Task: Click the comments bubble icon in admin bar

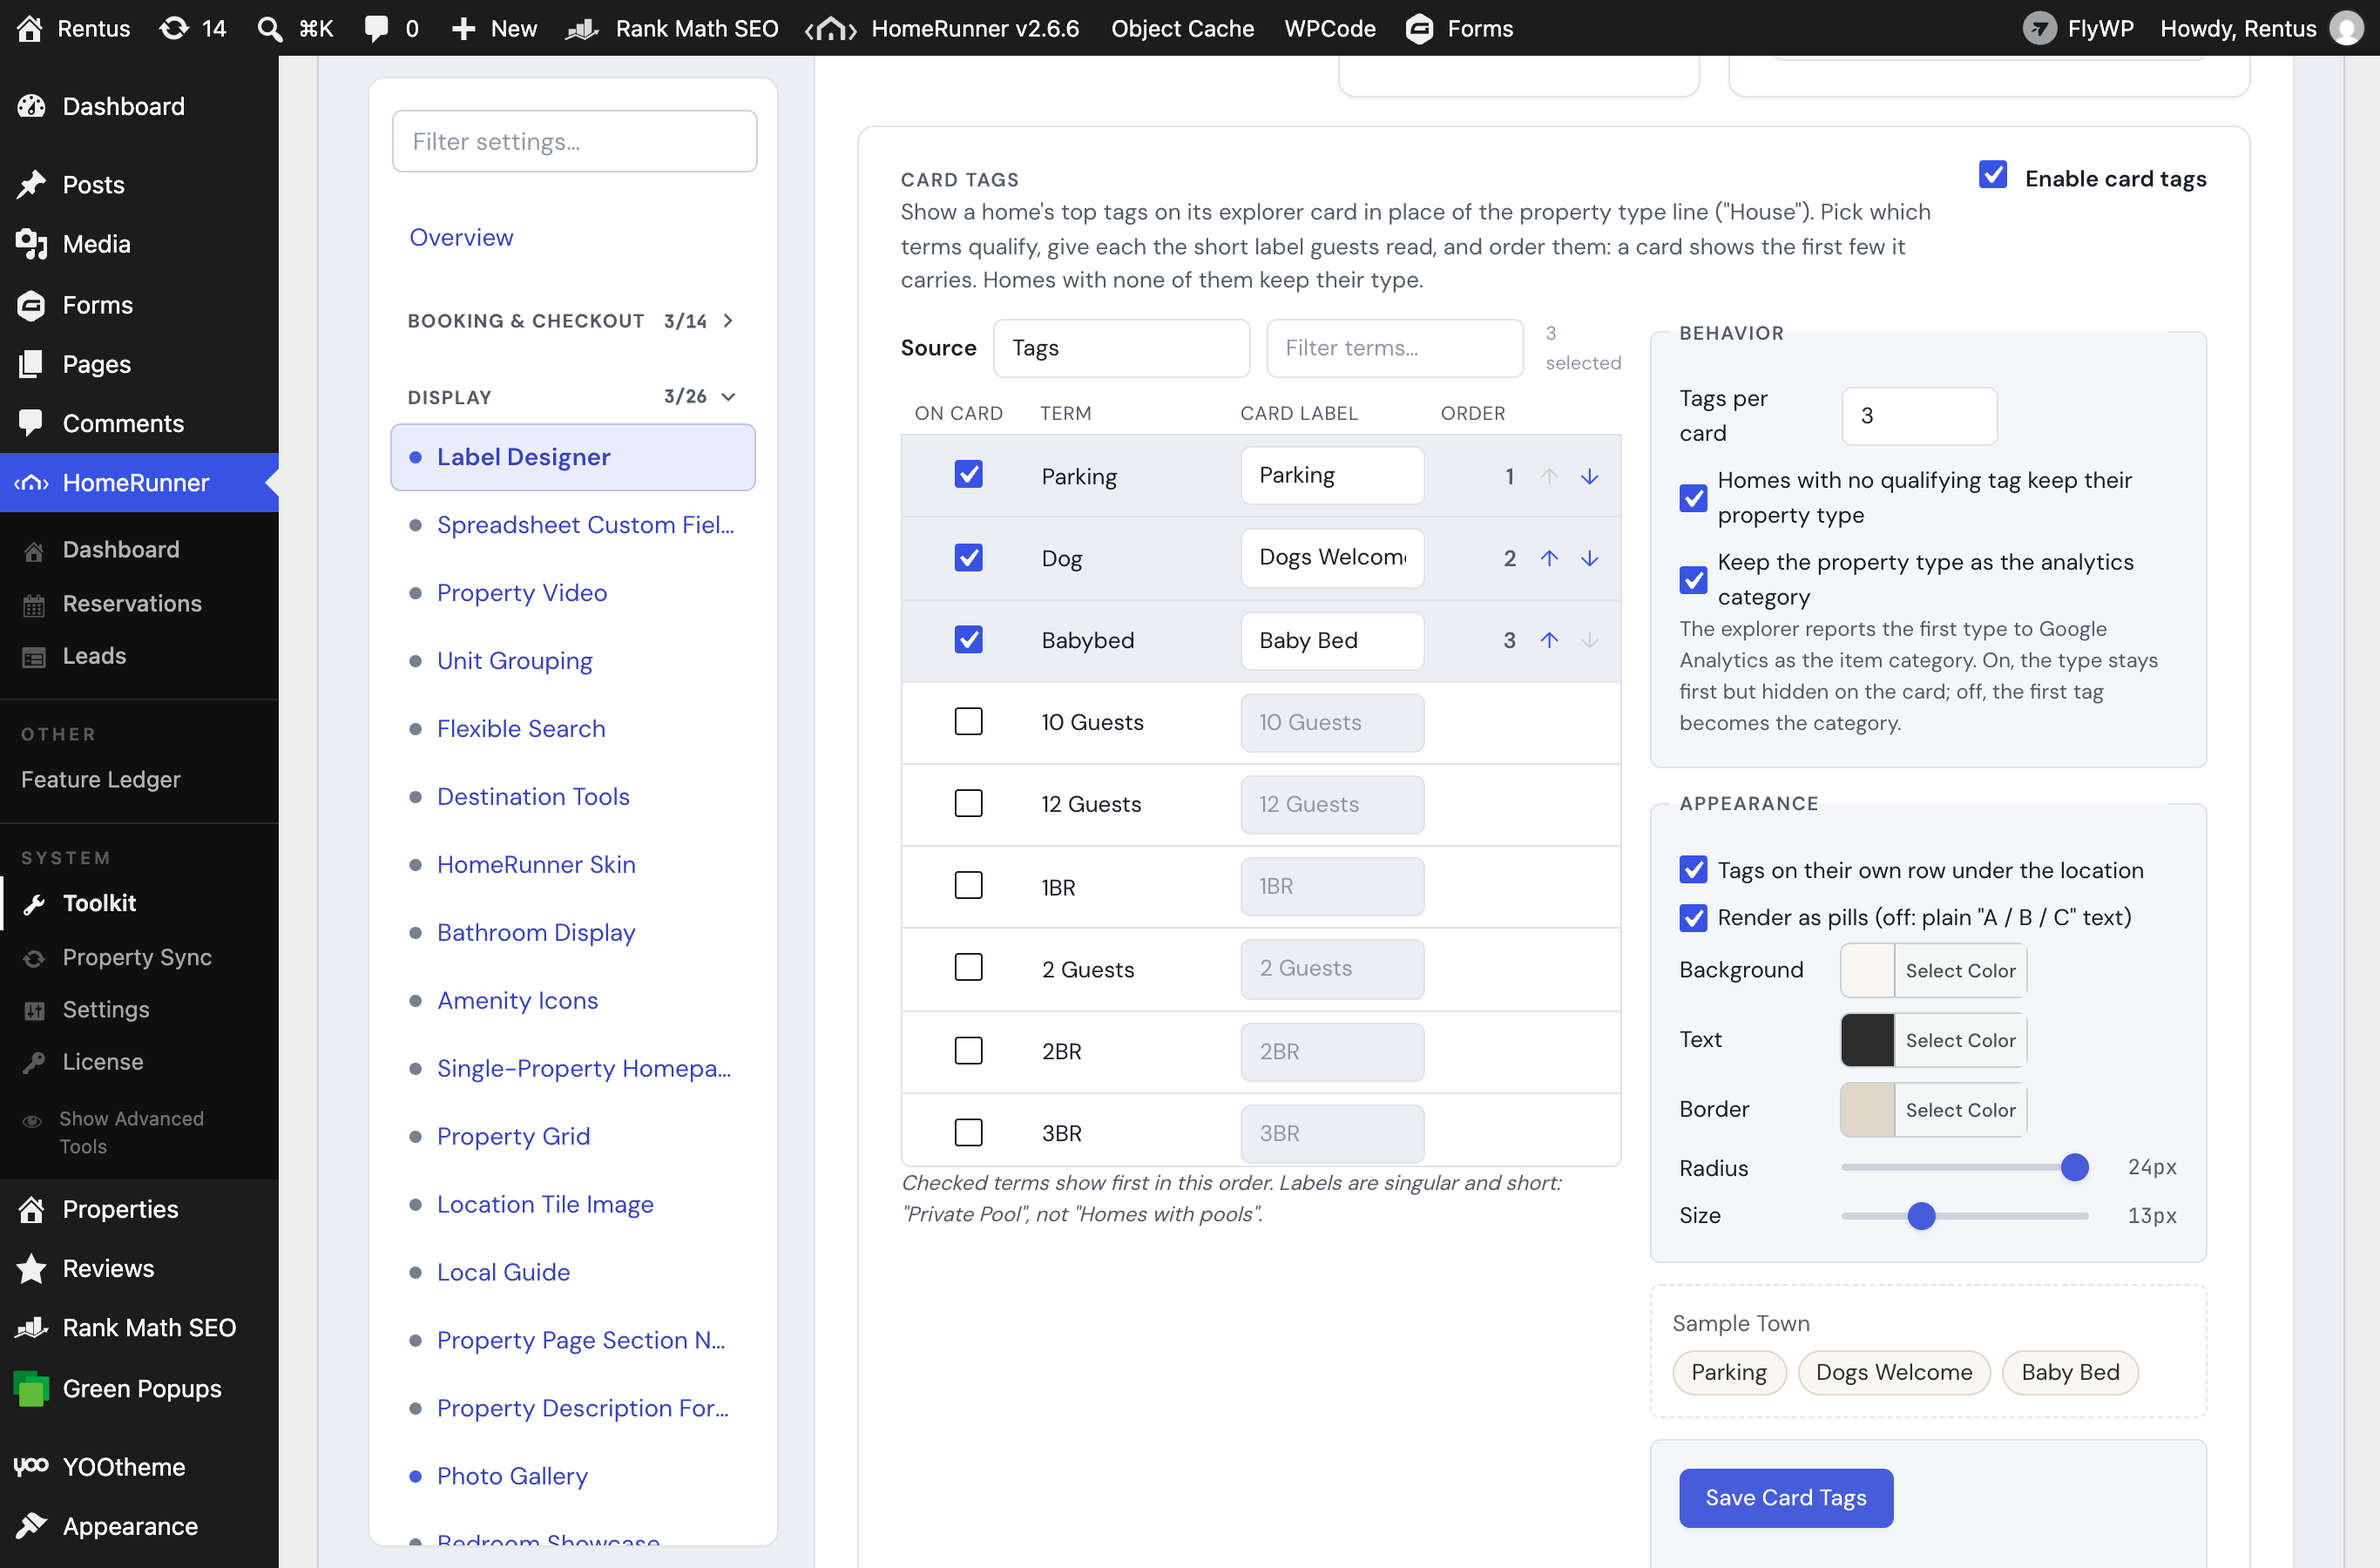Action: tap(376, 28)
